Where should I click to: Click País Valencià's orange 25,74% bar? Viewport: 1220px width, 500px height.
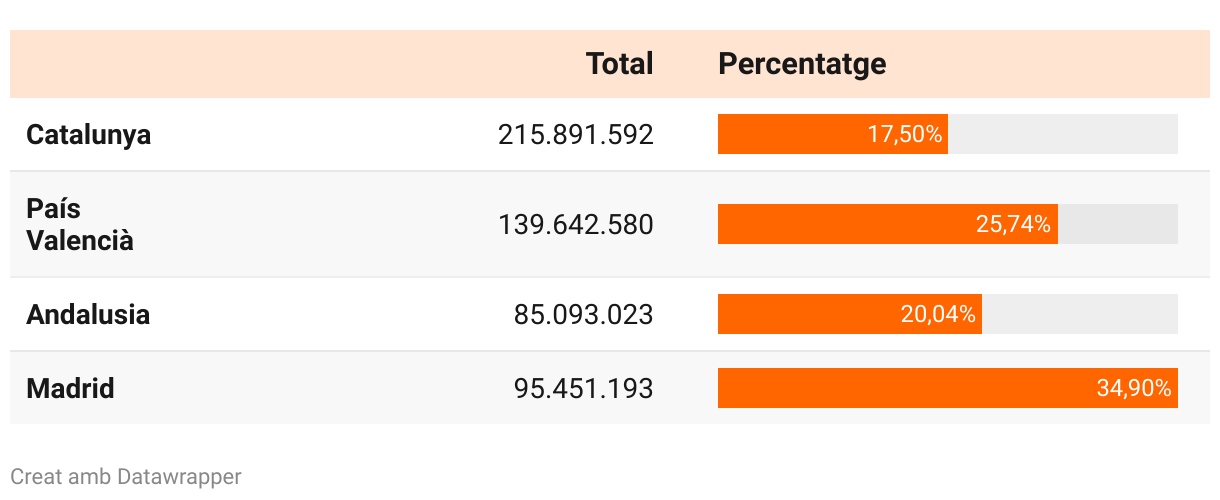pos(840,224)
